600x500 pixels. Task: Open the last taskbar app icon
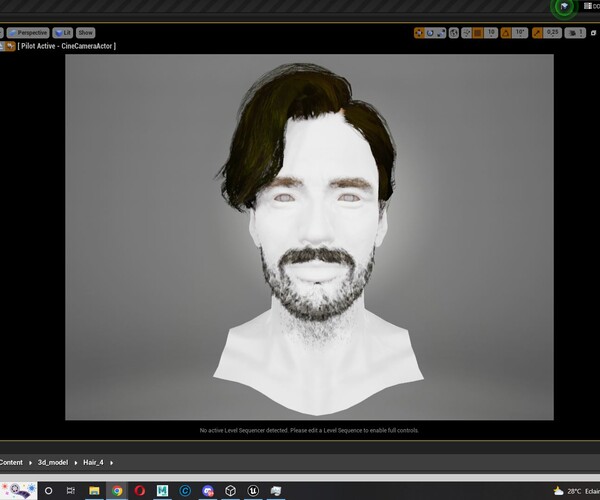pyautogui.click(x=276, y=490)
